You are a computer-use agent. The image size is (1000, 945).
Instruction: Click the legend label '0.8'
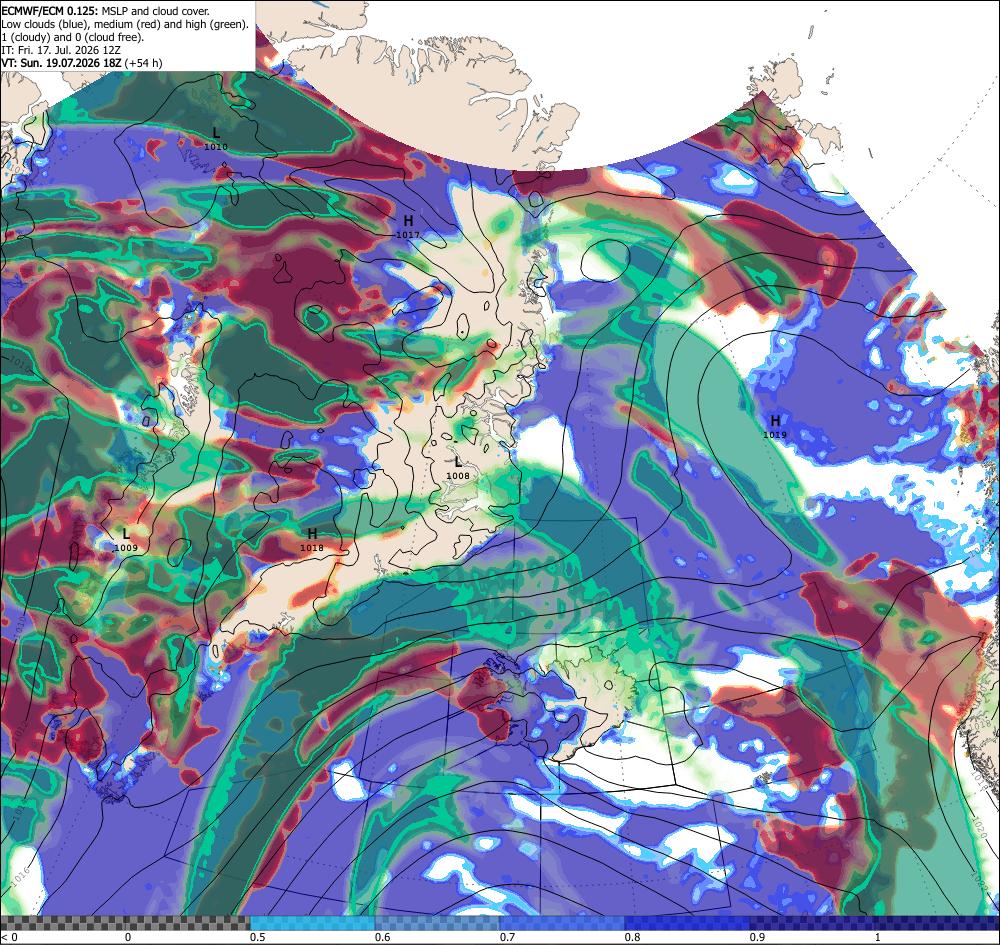(x=632, y=937)
